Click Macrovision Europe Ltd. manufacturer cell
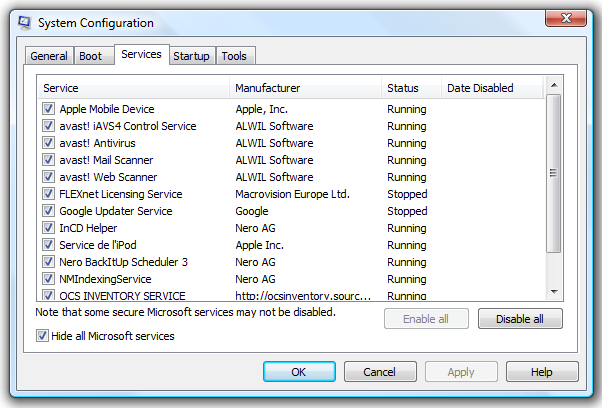The height and width of the screenshot is (408, 602). 293,194
